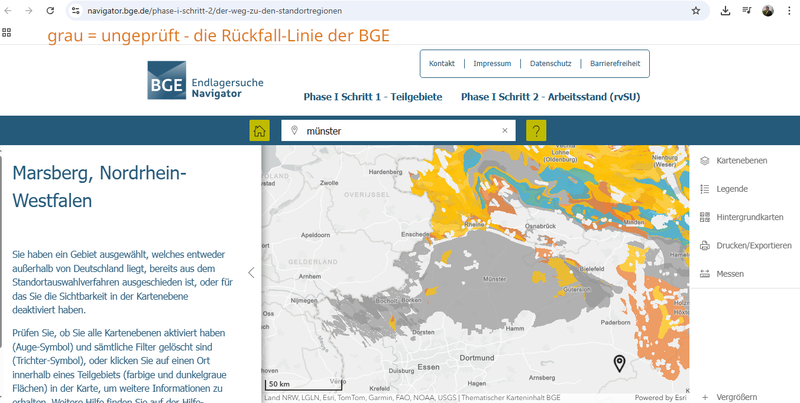Bookmark this page with the star icon
Viewport: 800px width, 403px height.
tap(696, 10)
